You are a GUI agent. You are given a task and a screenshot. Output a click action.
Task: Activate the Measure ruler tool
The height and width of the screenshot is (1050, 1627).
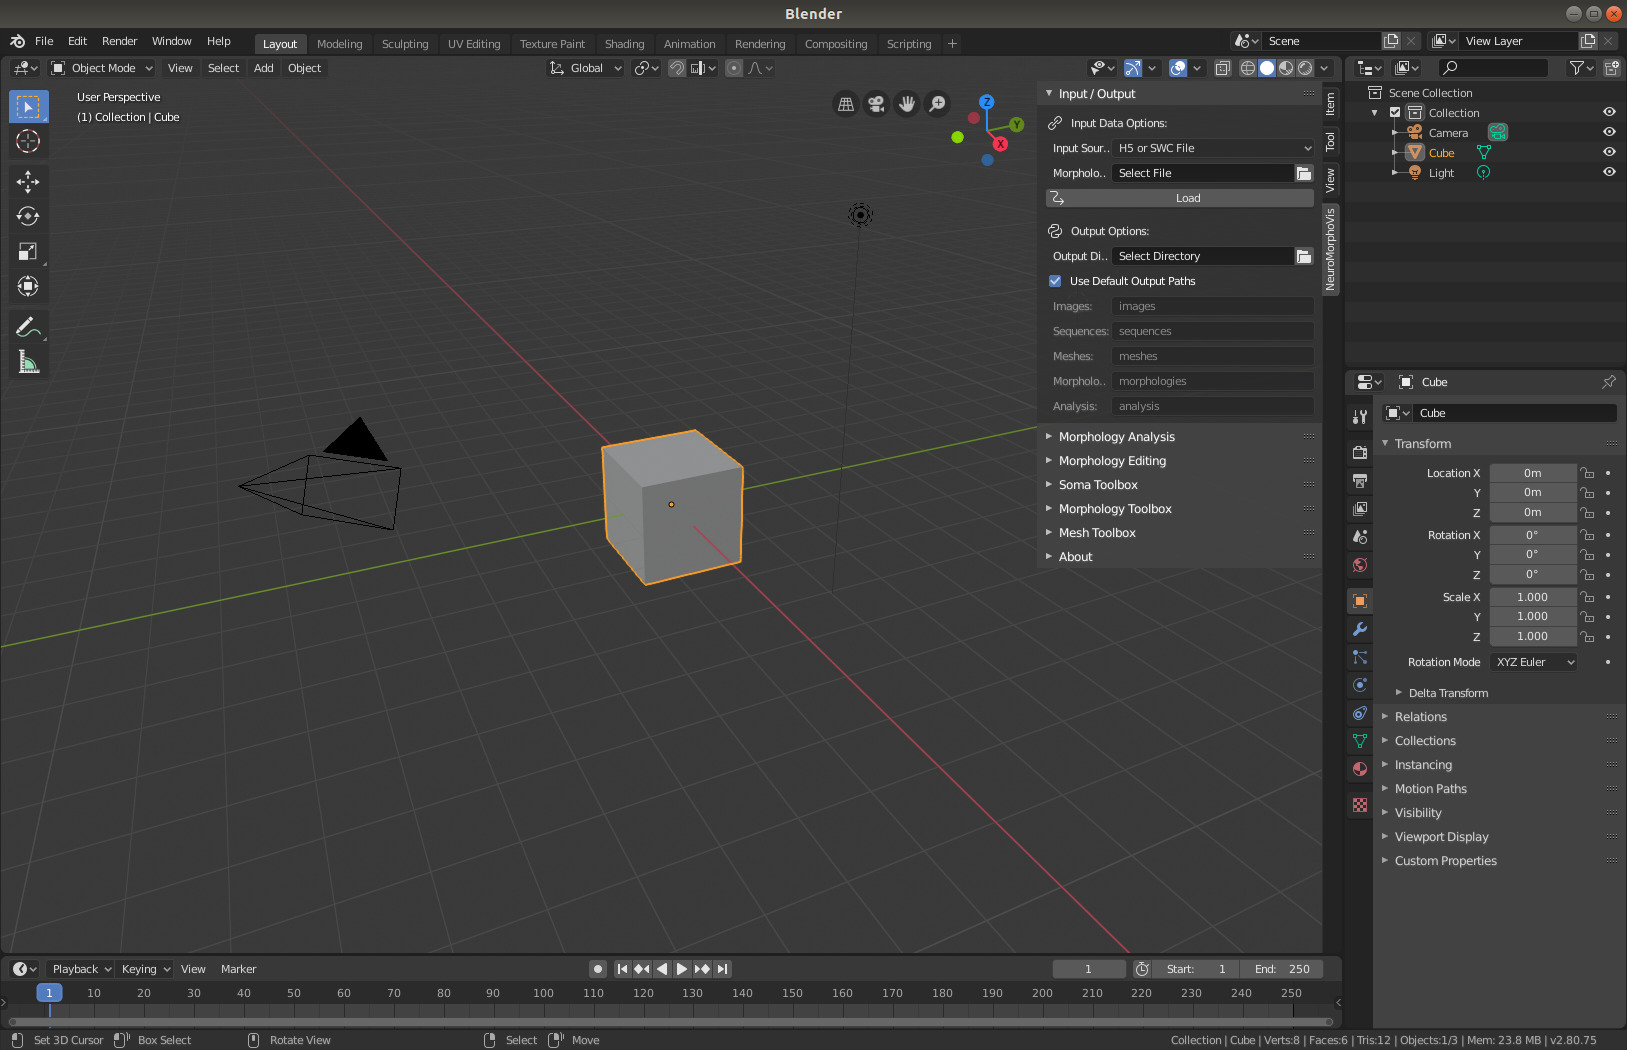(28, 362)
